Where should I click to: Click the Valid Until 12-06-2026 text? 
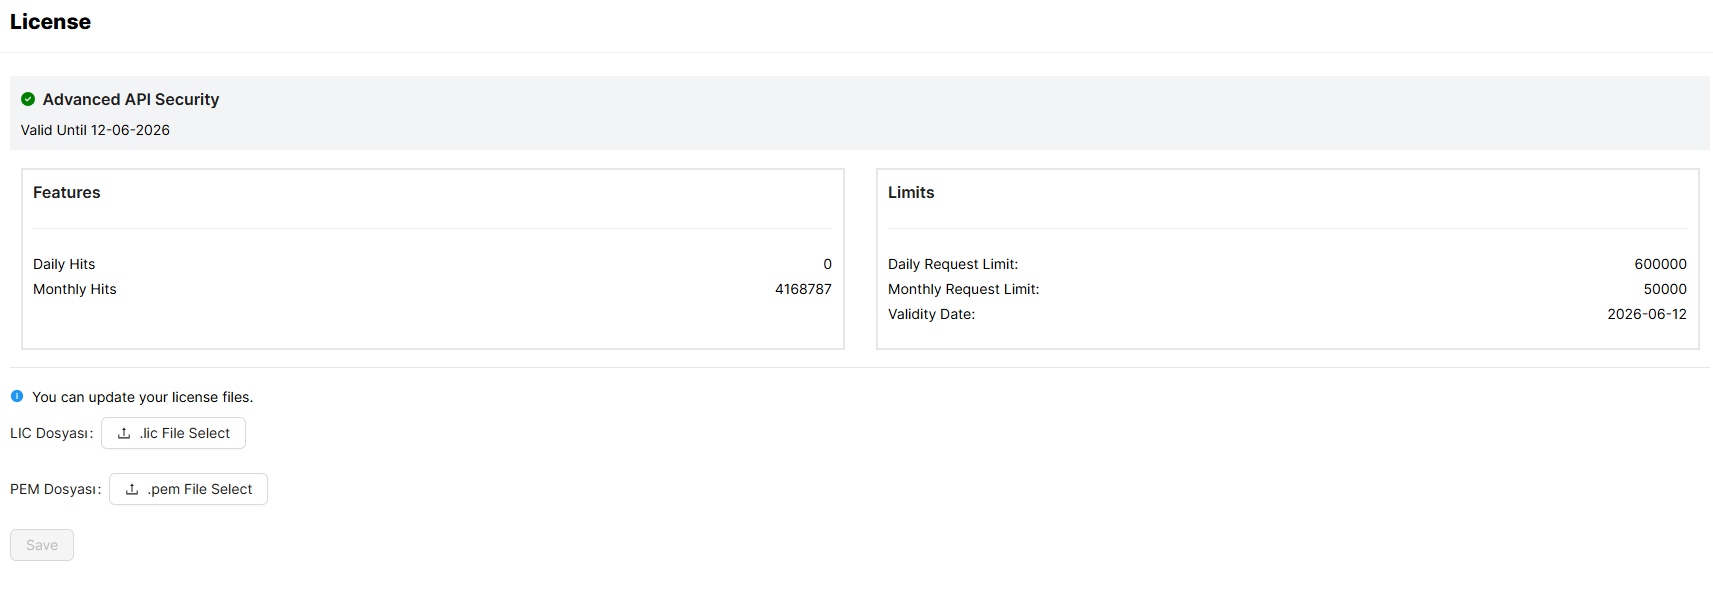point(95,130)
